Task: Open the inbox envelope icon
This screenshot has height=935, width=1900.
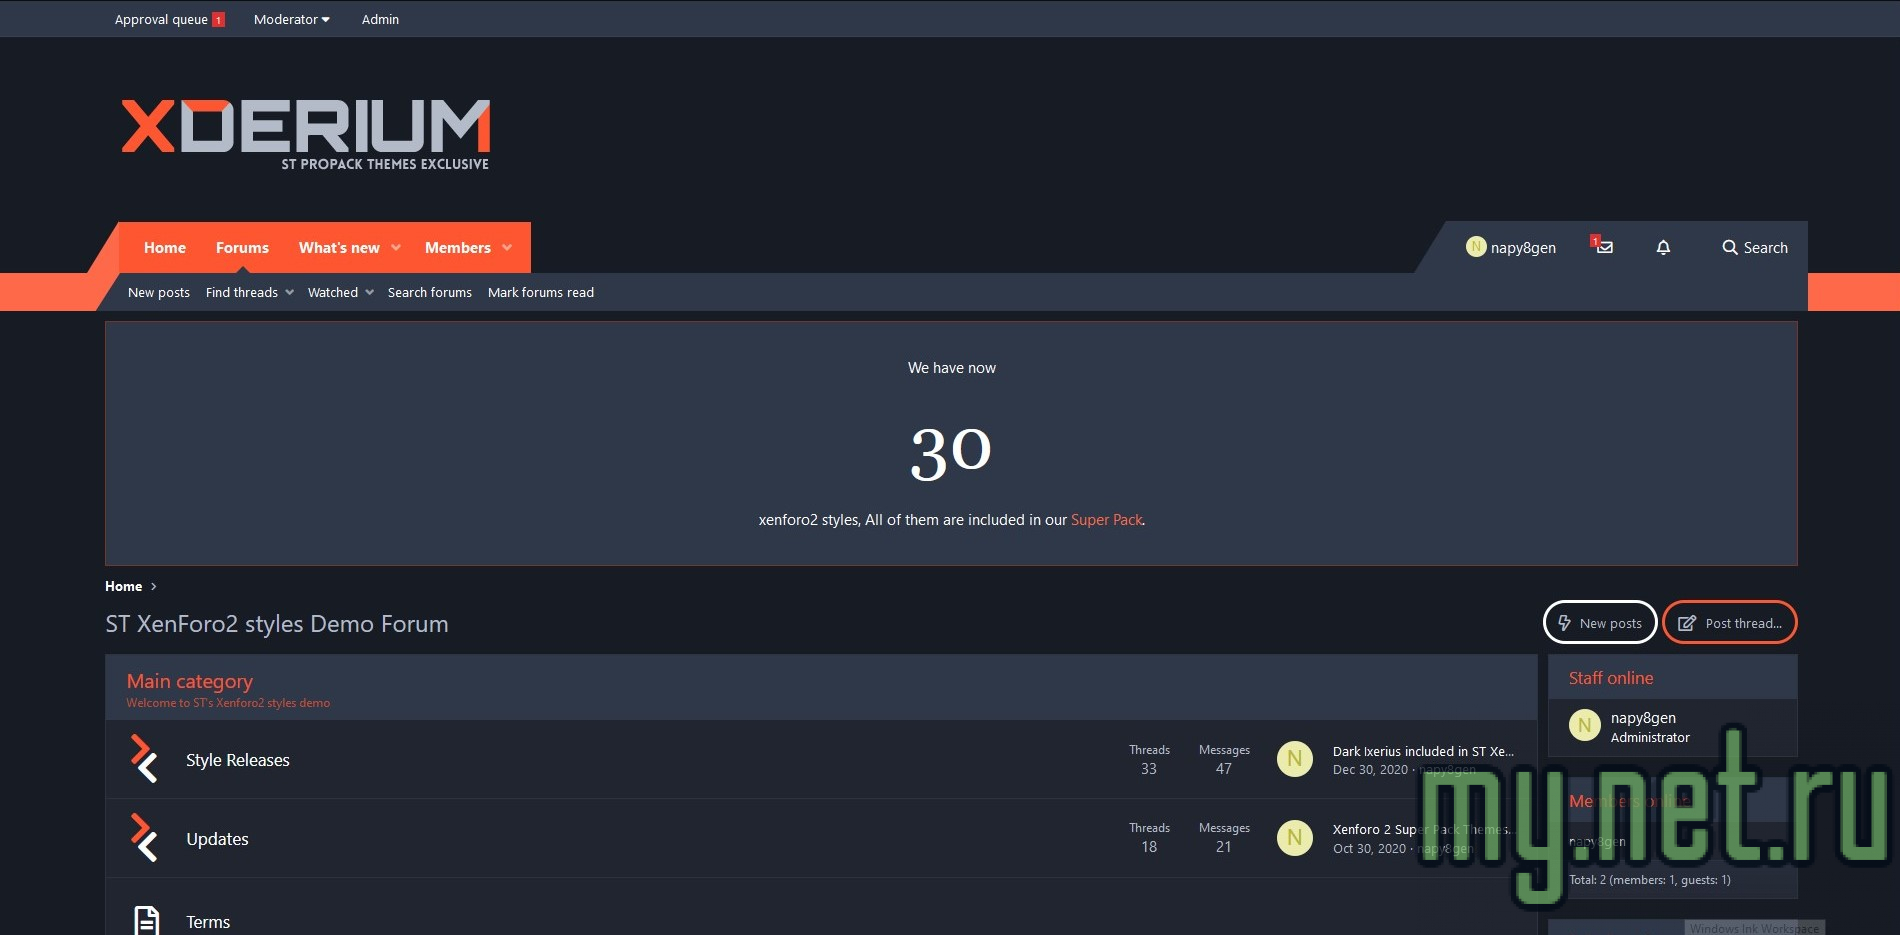Action: point(1604,247)
